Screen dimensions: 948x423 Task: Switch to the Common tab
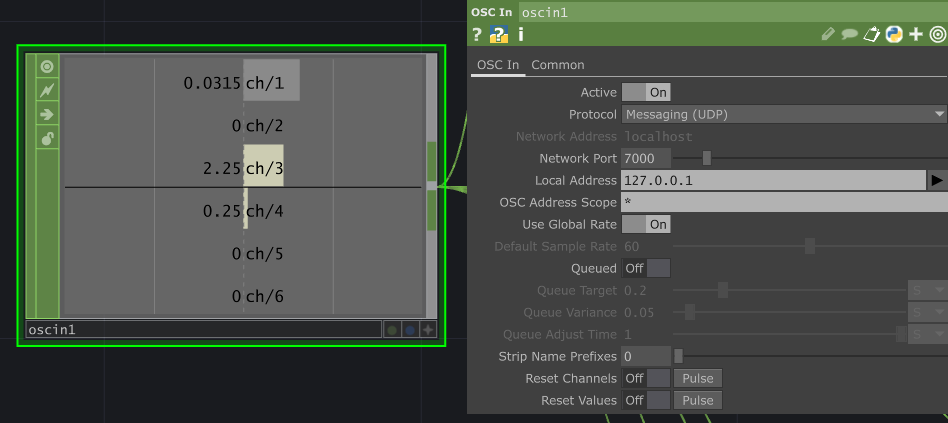(557, 65)
